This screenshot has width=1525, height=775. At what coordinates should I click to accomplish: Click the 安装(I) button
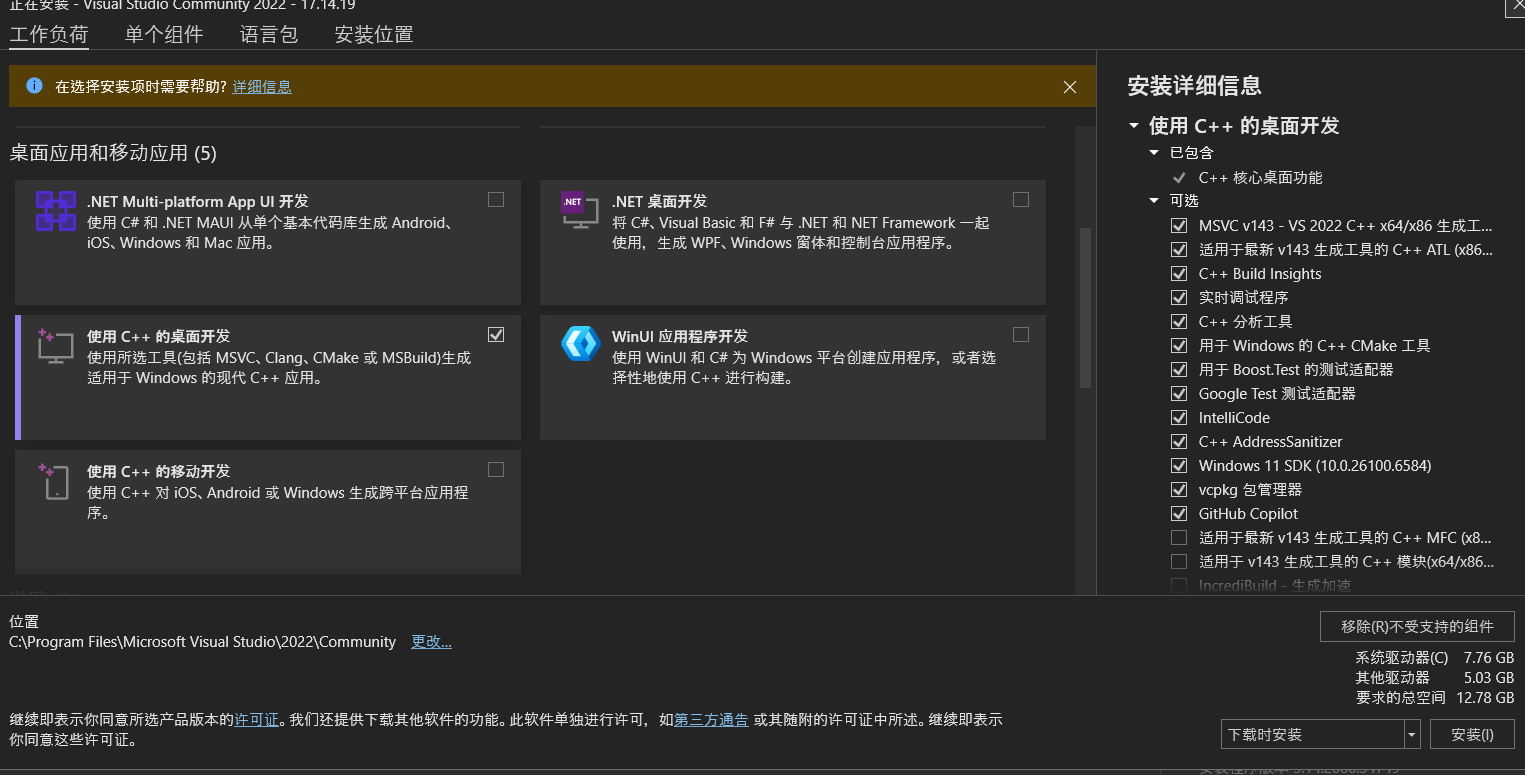(x=1472, y=735)
